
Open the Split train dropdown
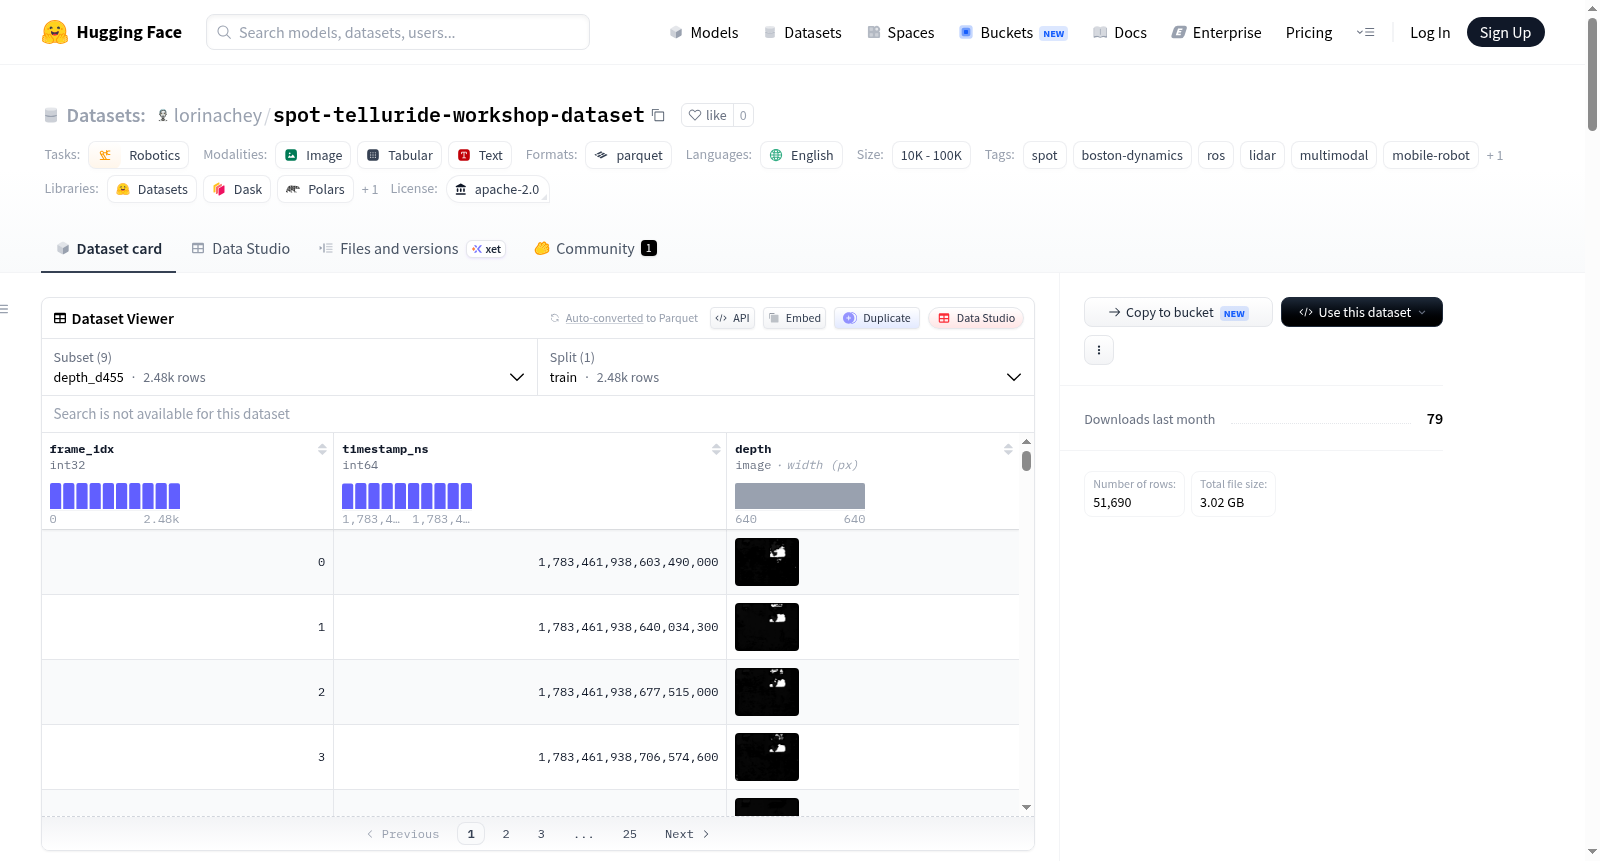[786, 367]
